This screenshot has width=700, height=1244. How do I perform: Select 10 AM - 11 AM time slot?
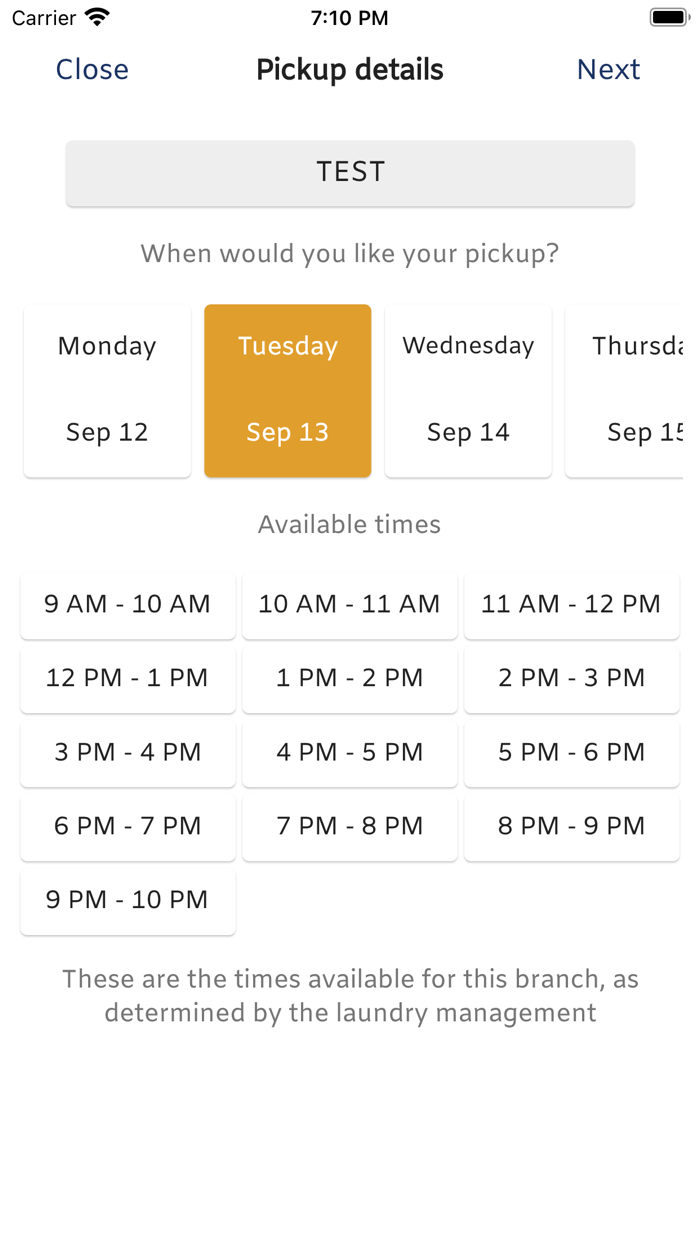point(350,605)
